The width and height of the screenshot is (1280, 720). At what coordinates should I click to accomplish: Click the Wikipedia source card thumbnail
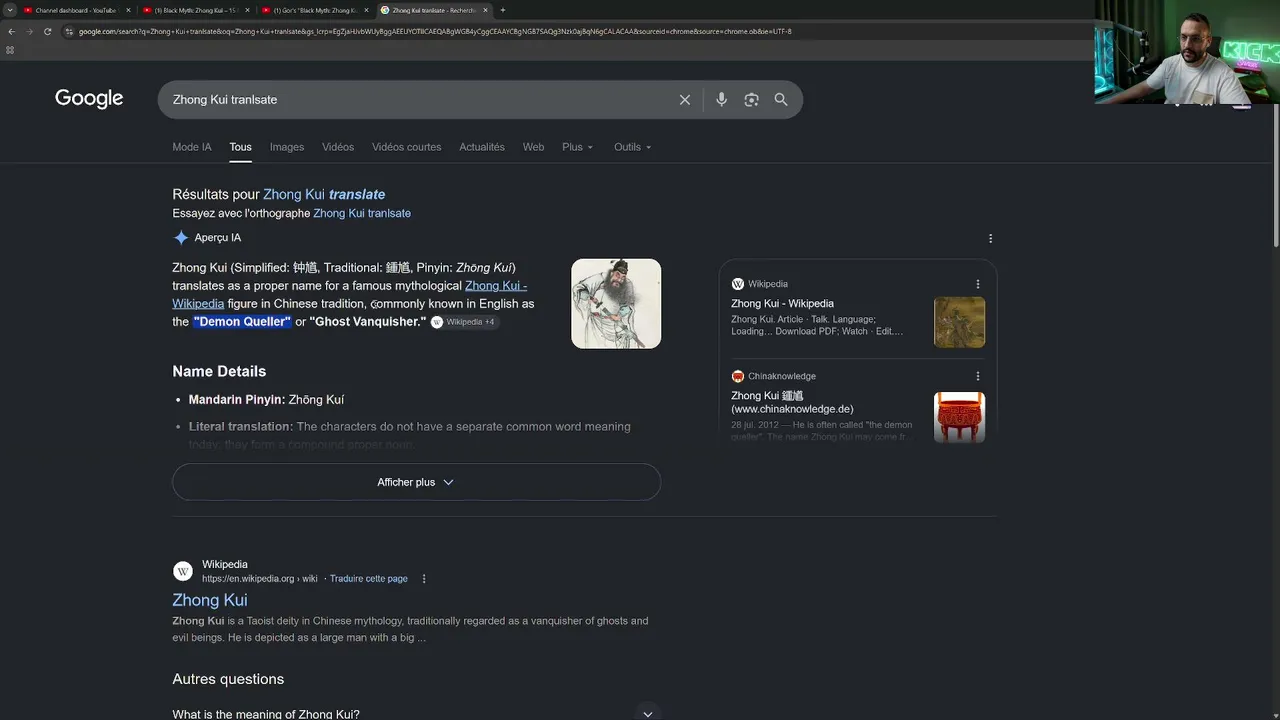click(960, 322)
